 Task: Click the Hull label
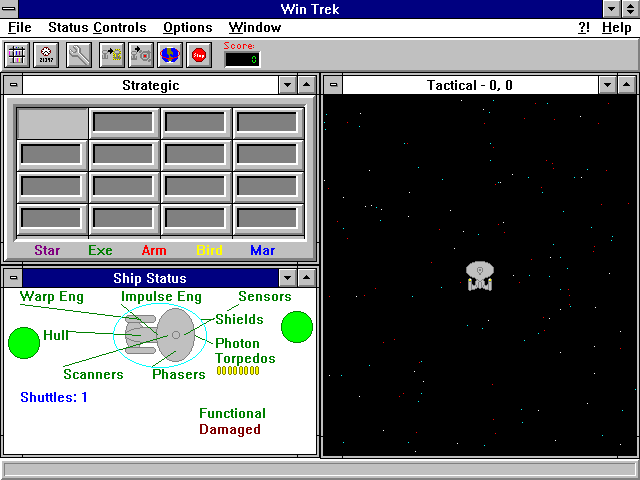[x=56, y=335]
